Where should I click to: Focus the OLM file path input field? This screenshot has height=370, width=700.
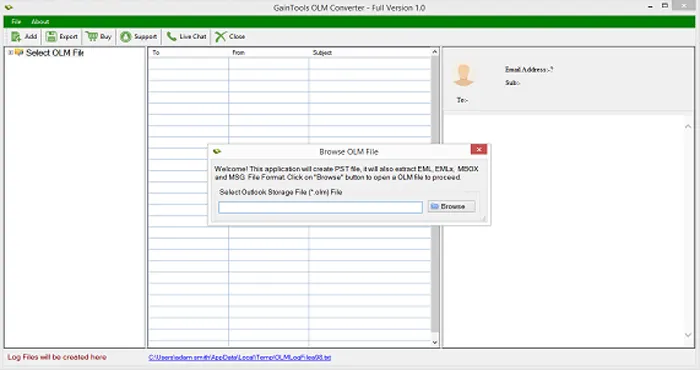pyautogui.click(x=320, y=207)
